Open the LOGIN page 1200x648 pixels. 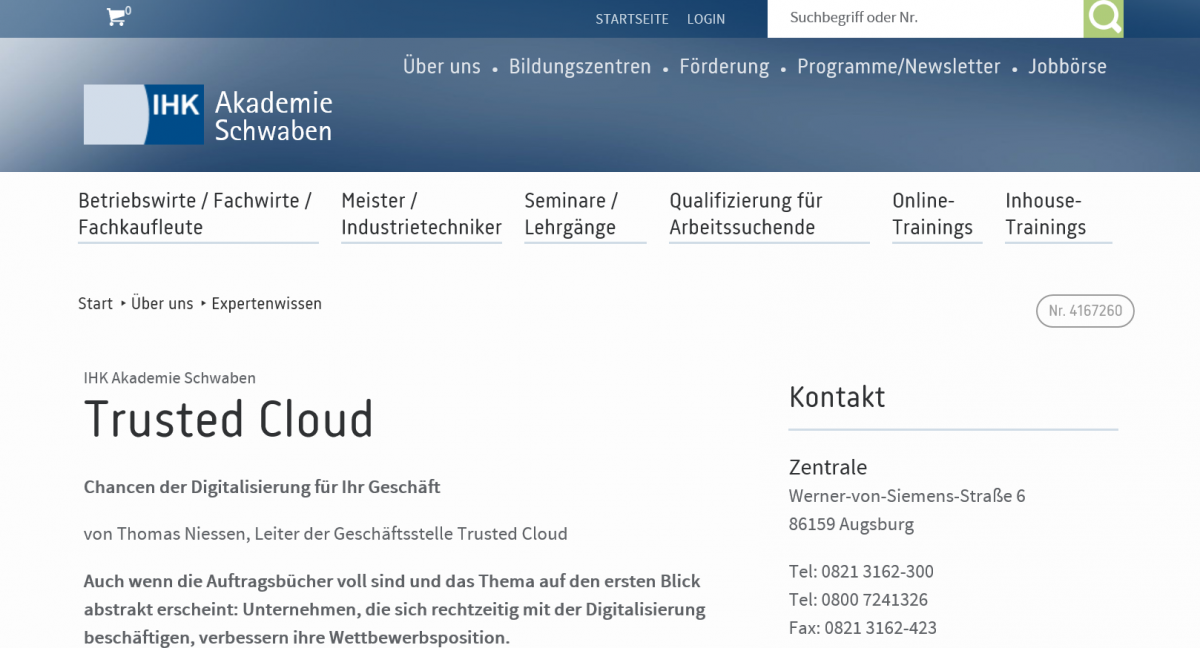[706, 18]
